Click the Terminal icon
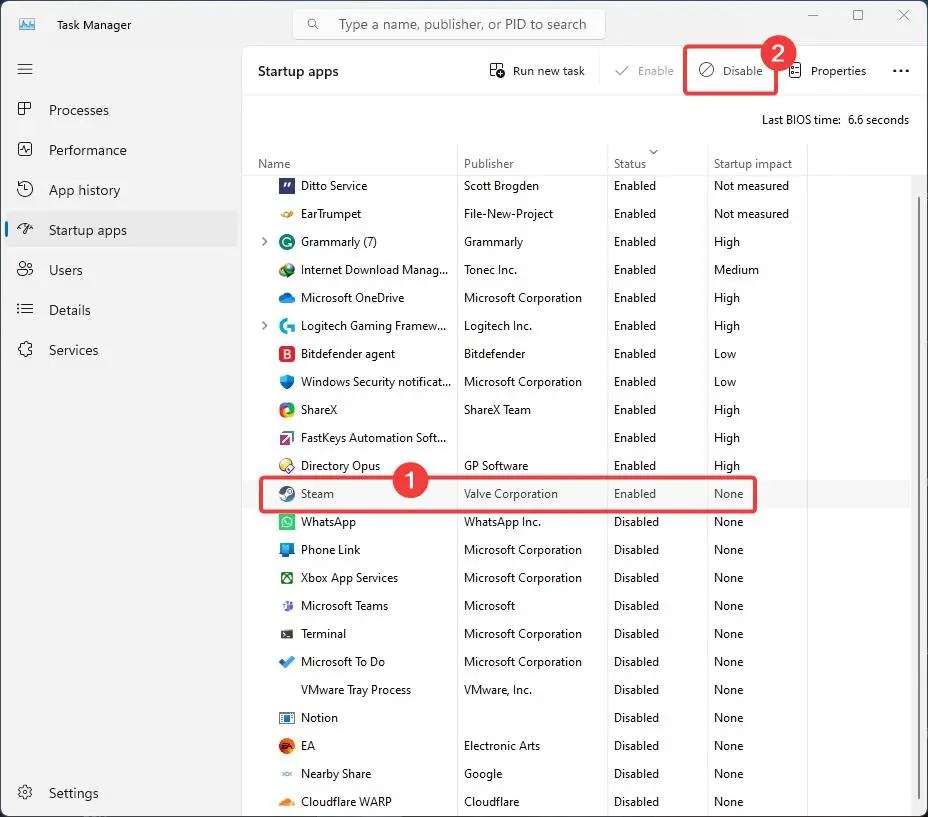The image size is (928, 817). (x=286, y=634)
